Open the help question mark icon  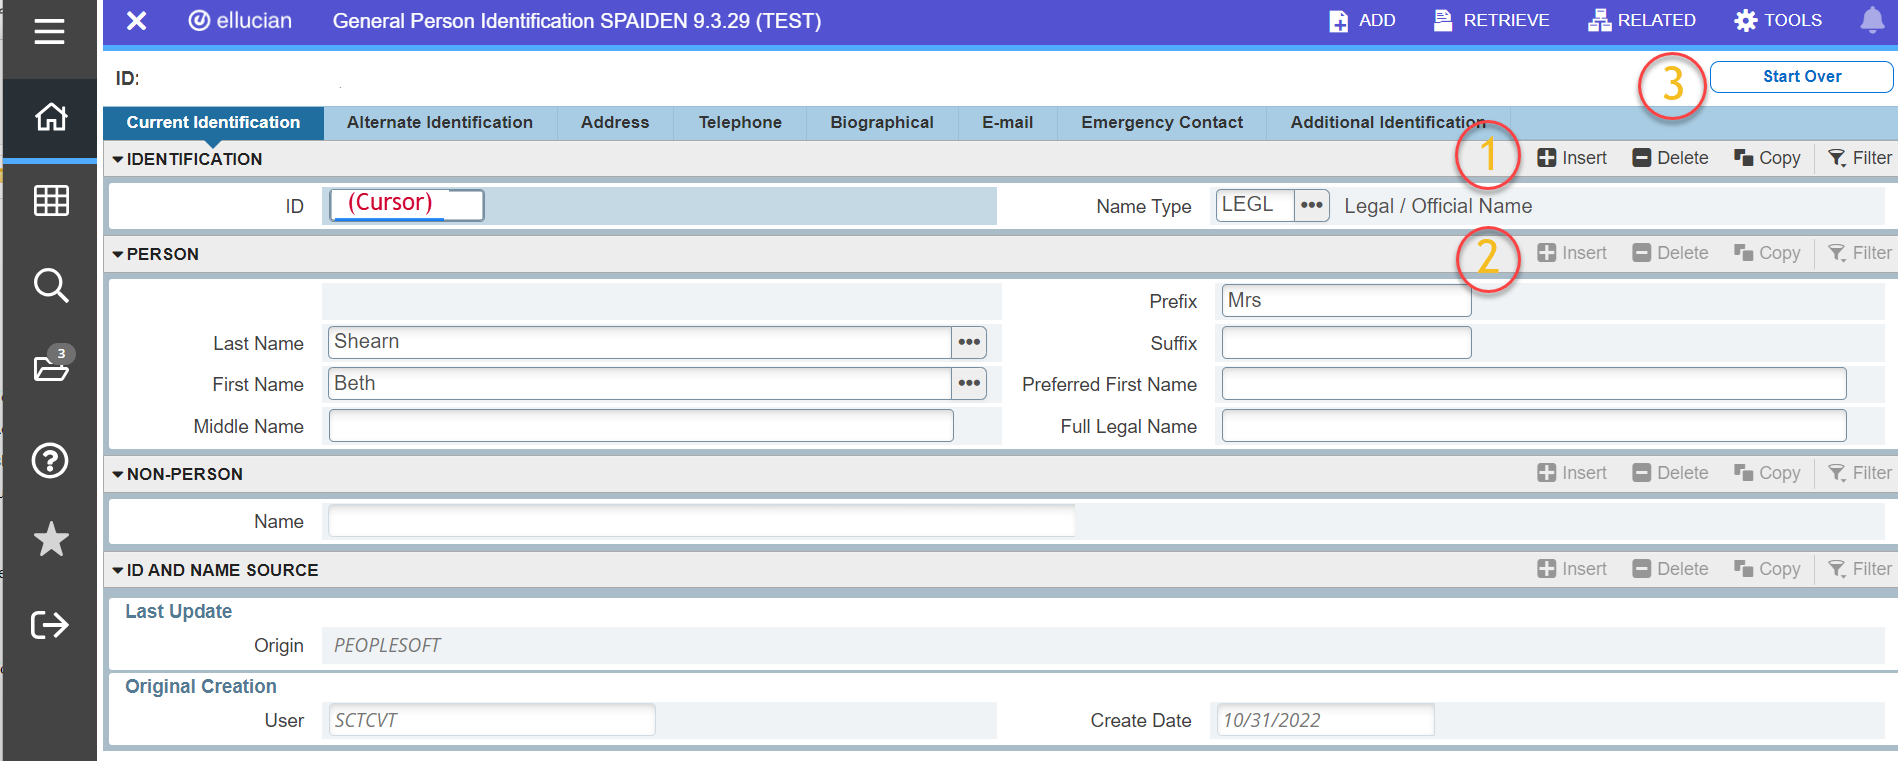click(51, 461)
